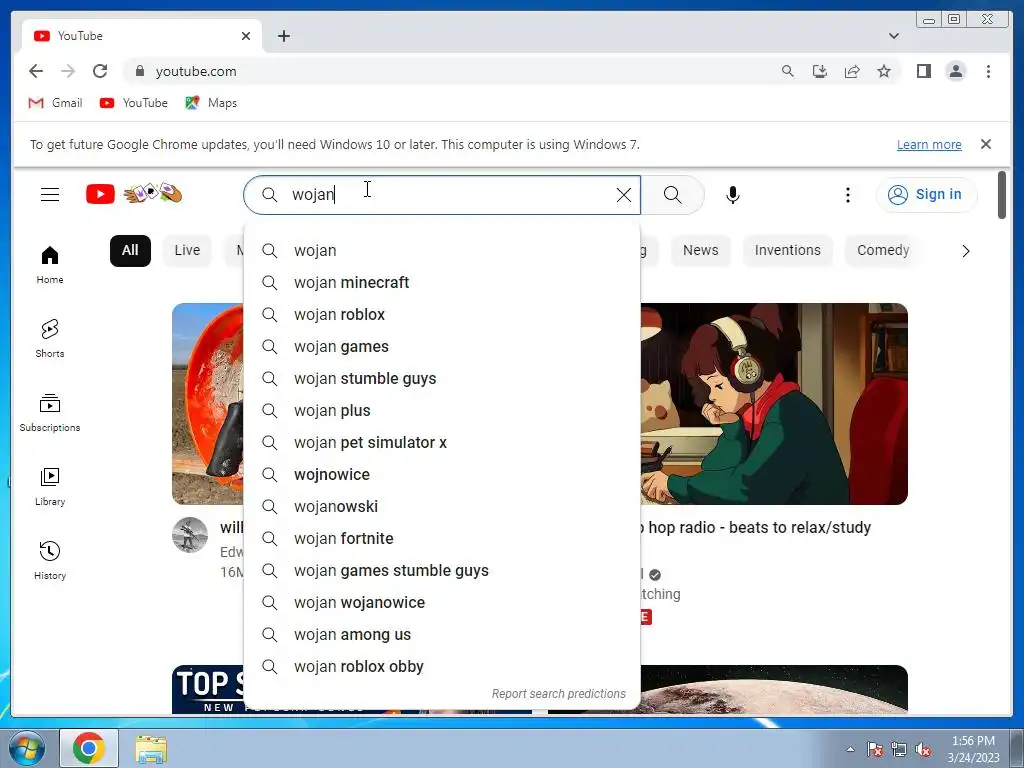Choose suggestion 'wojan fortnite'

click(441, 539)
